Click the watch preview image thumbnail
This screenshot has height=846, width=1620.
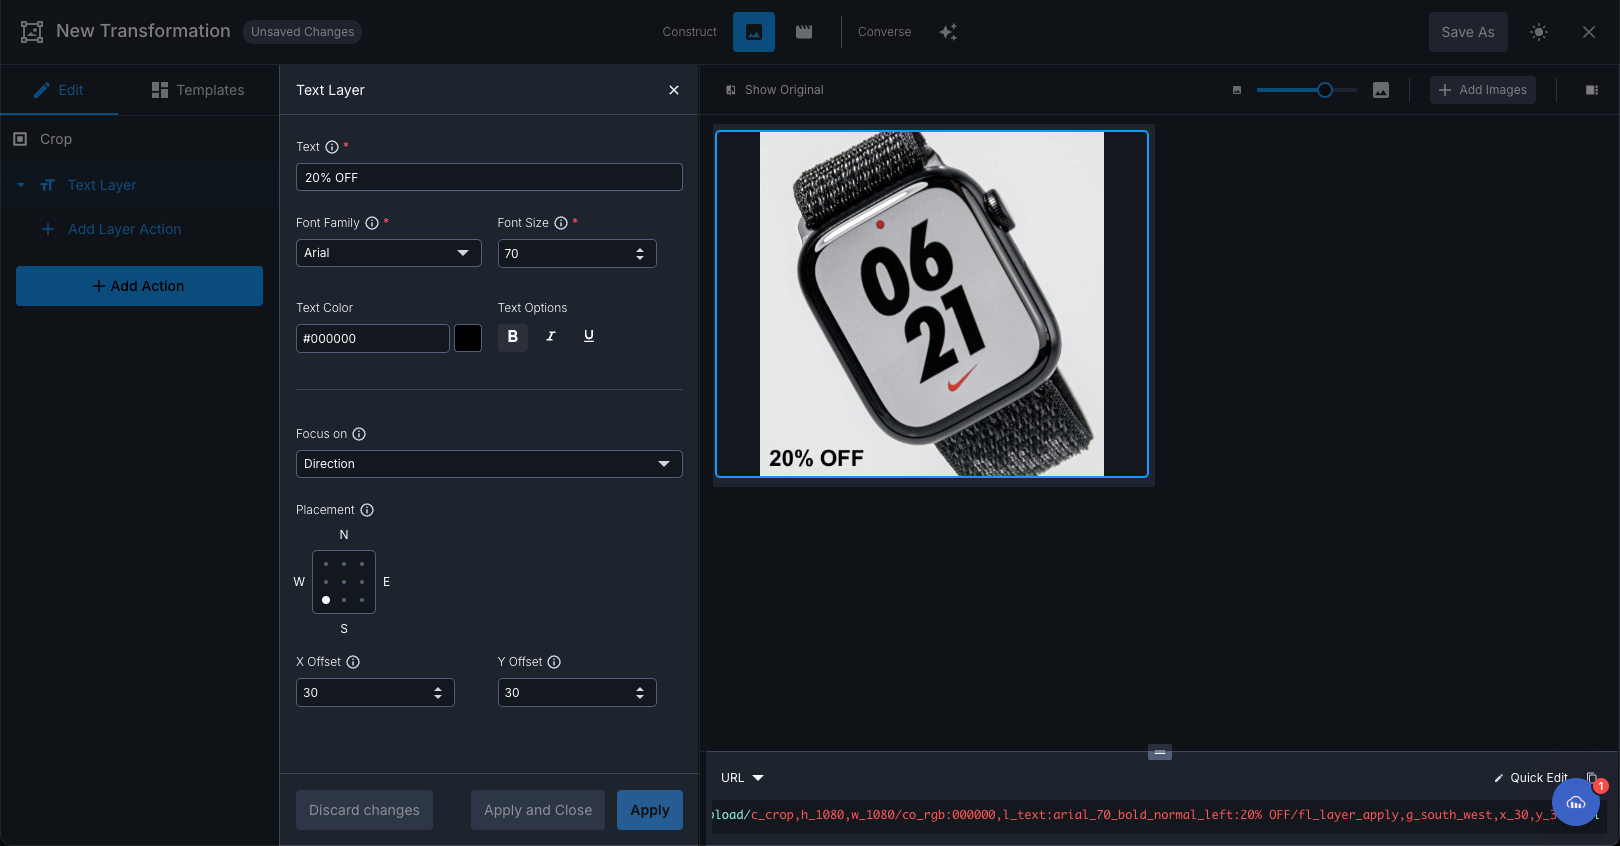tap(932, 304)
